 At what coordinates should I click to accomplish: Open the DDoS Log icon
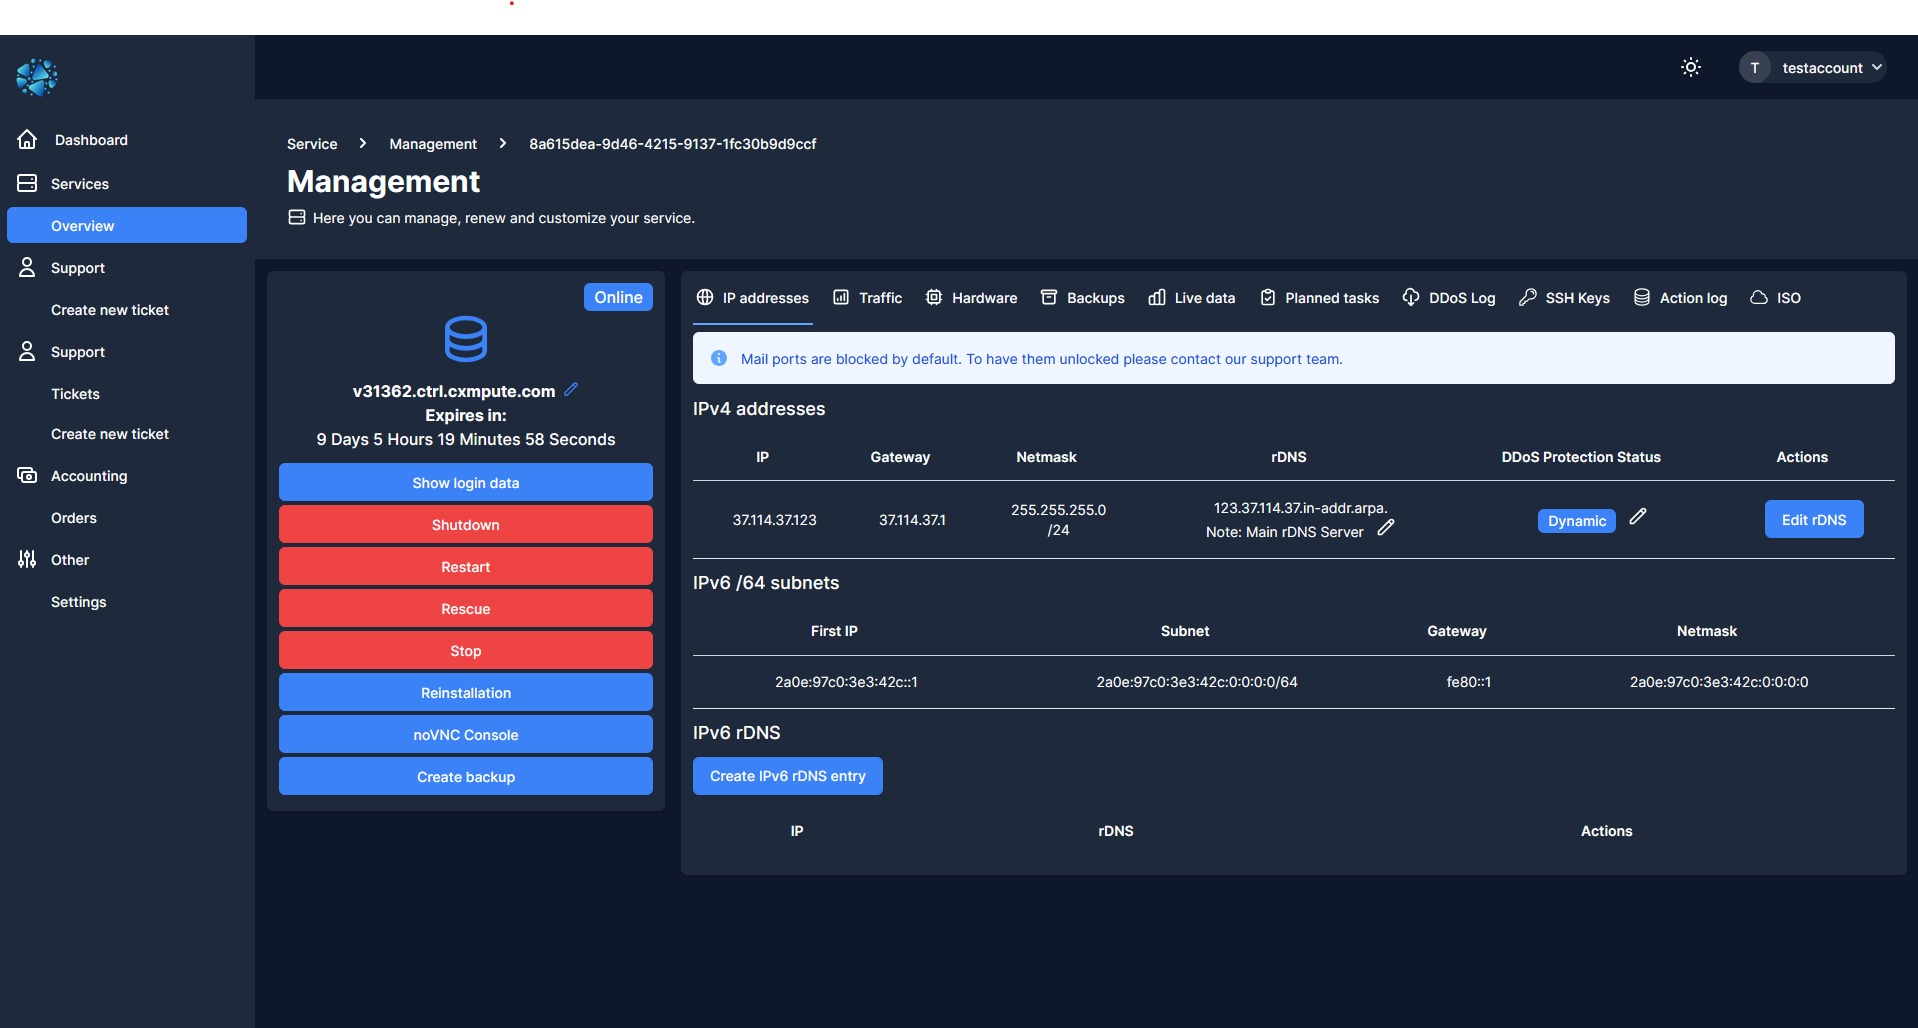point(1410,297)
